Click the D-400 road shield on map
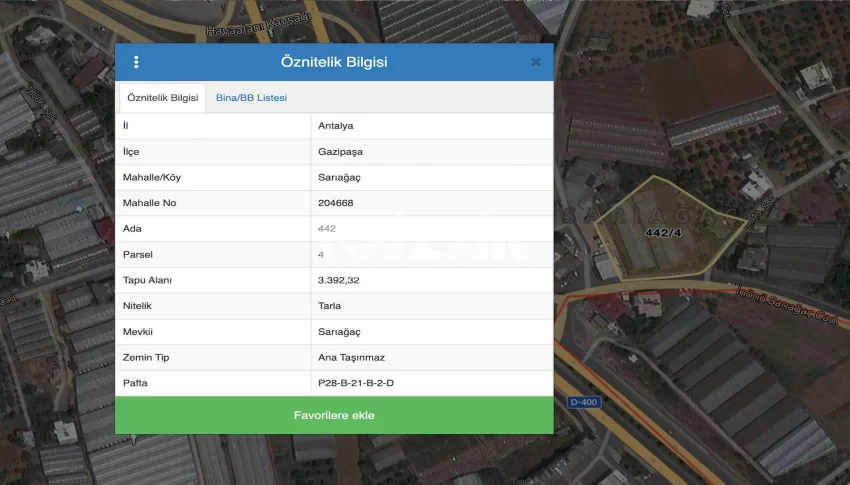 pos(582,402)
